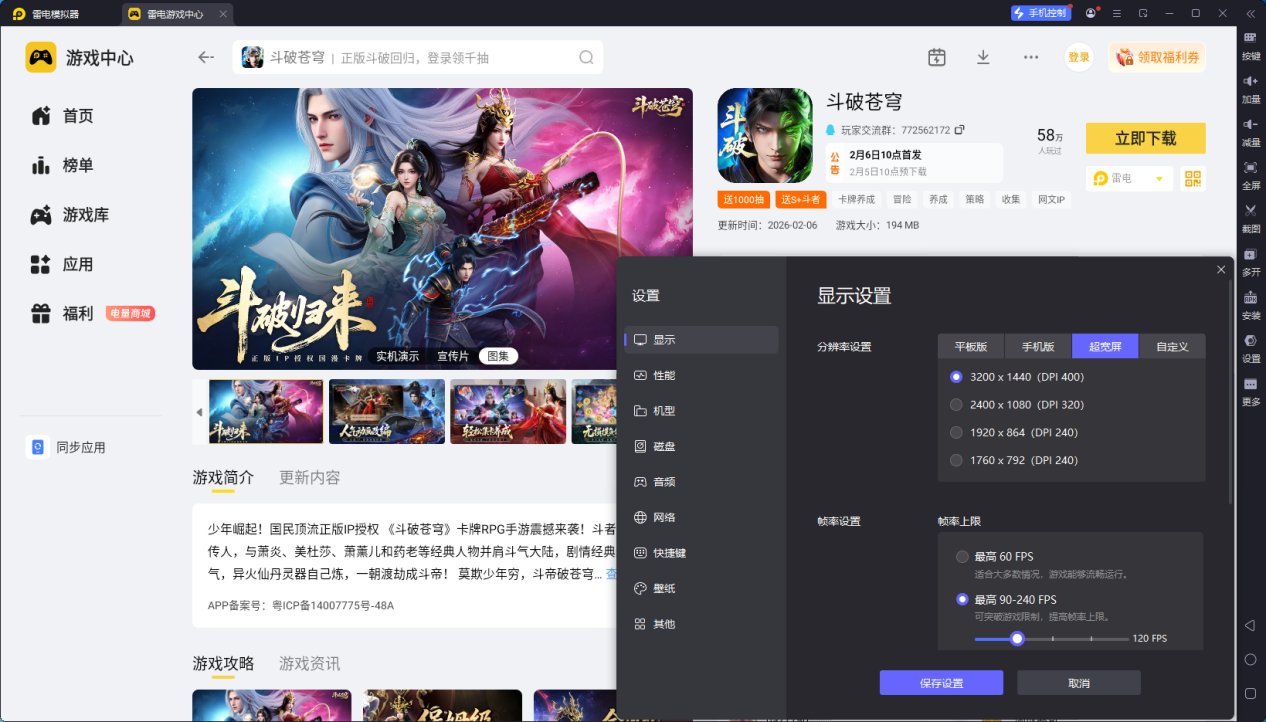Screen dimensions: 1266x722
Task: Click the 取消 button in settings
Action: pos(1079,683)
